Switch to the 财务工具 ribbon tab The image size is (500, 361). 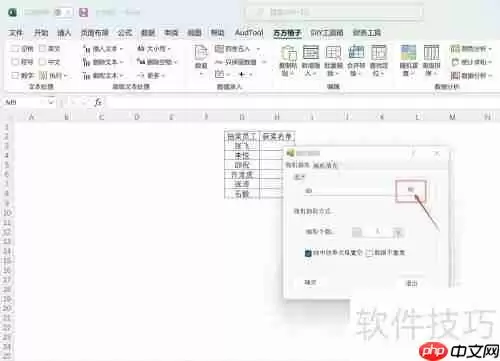(367, 33)
